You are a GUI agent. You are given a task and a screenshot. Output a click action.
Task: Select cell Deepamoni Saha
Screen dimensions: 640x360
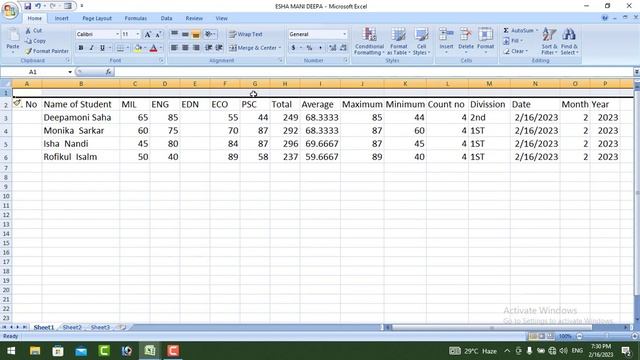click(81, 118)
